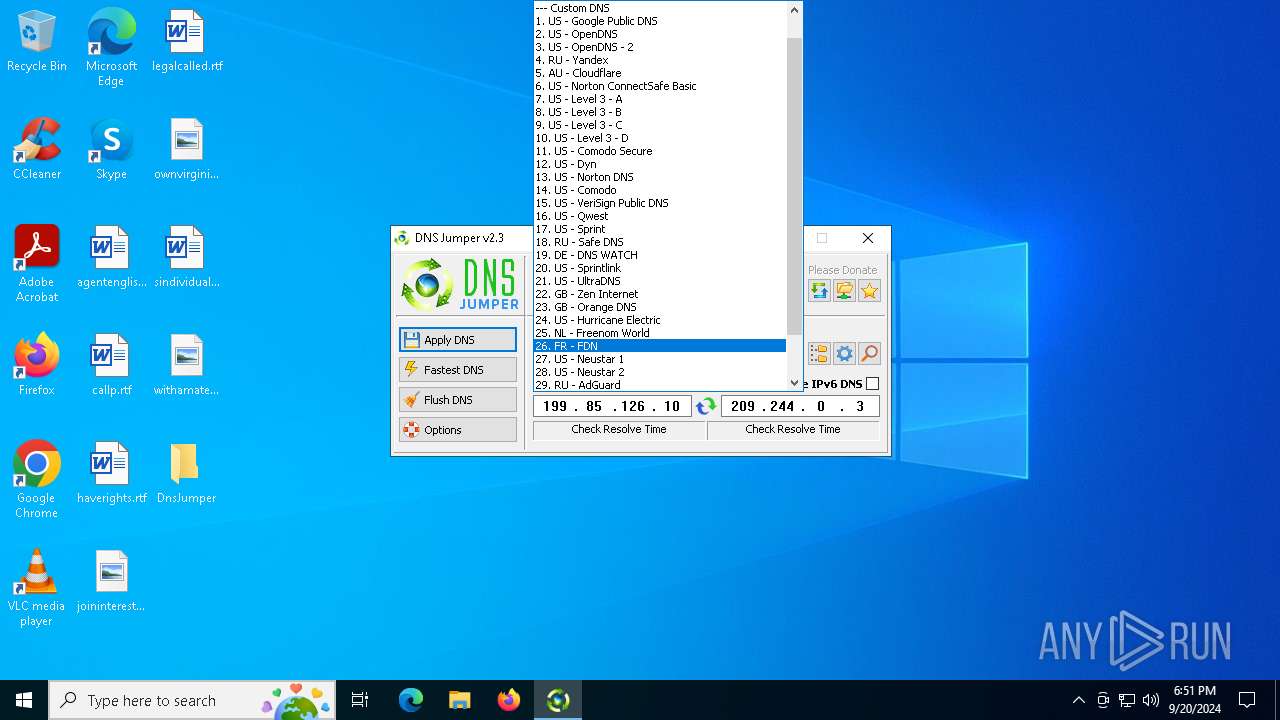
Task: Click the DNS Jumper taskbar icon
Action: 558,700
